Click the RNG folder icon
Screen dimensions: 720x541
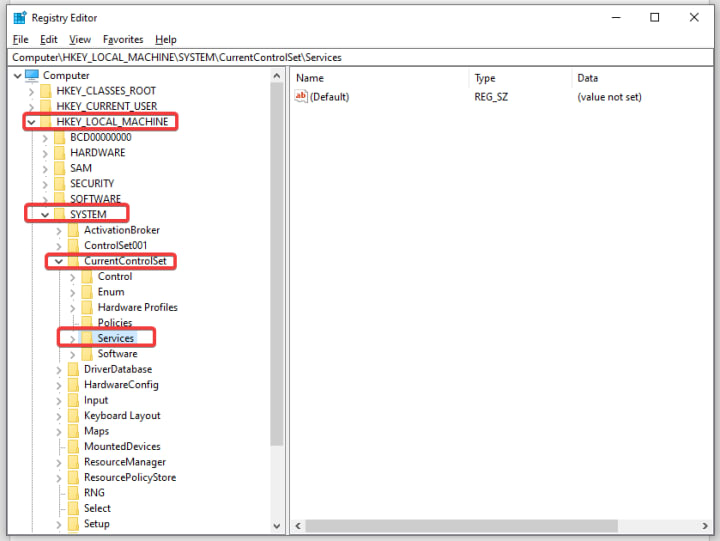73,493
